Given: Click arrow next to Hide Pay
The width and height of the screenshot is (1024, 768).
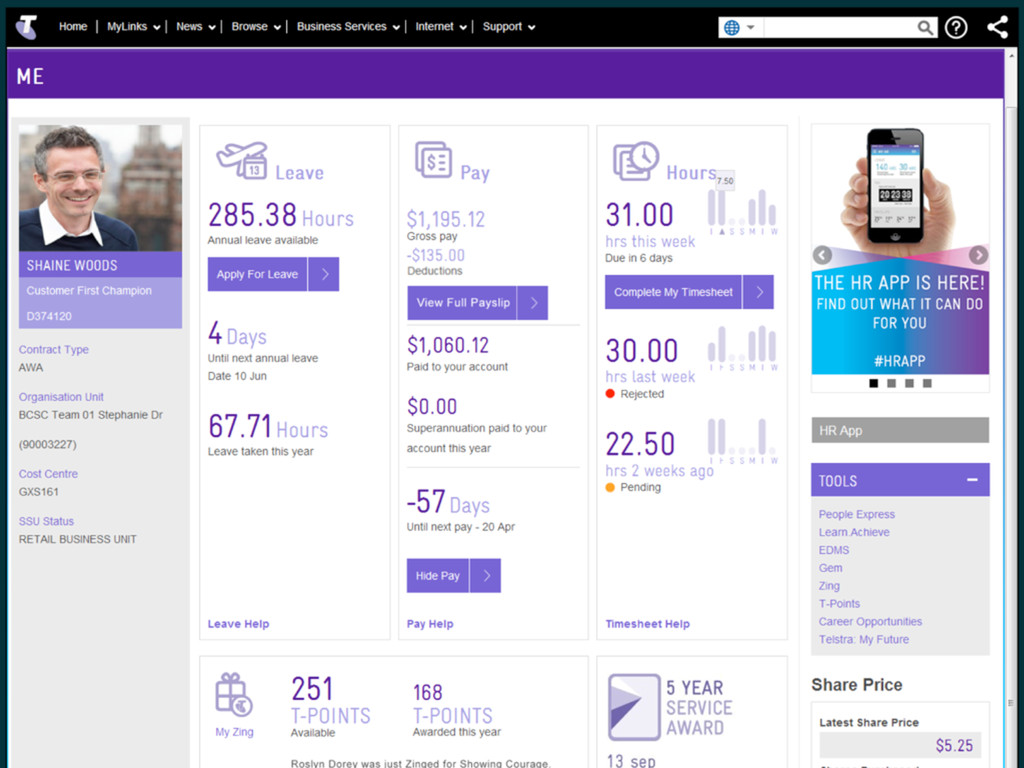Looking at the screenshot, I should [486, 575].
